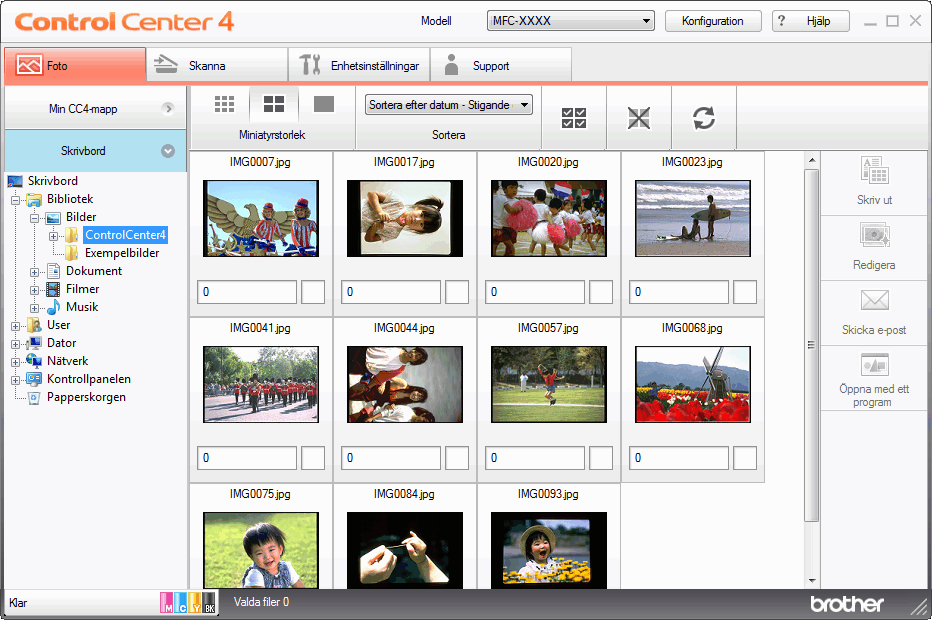Open the Modell MFC-XXXX dropdown
This screenshot has width=932, height=620.
click(x=571, y=21)
